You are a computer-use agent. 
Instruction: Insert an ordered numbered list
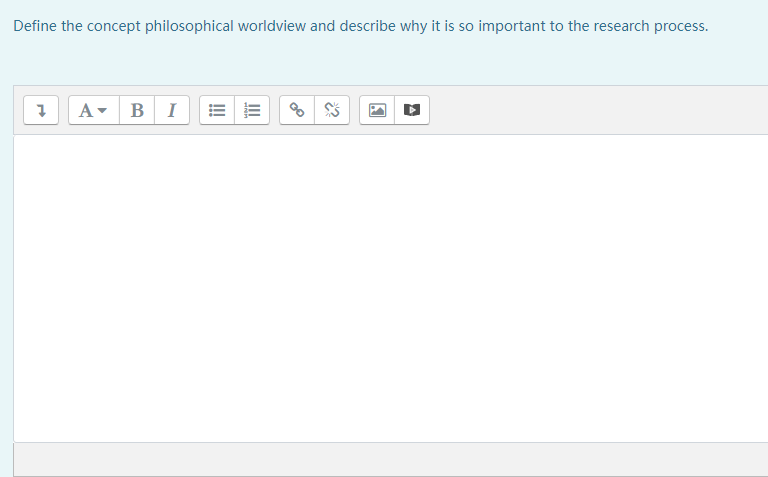tap(252, 110)
